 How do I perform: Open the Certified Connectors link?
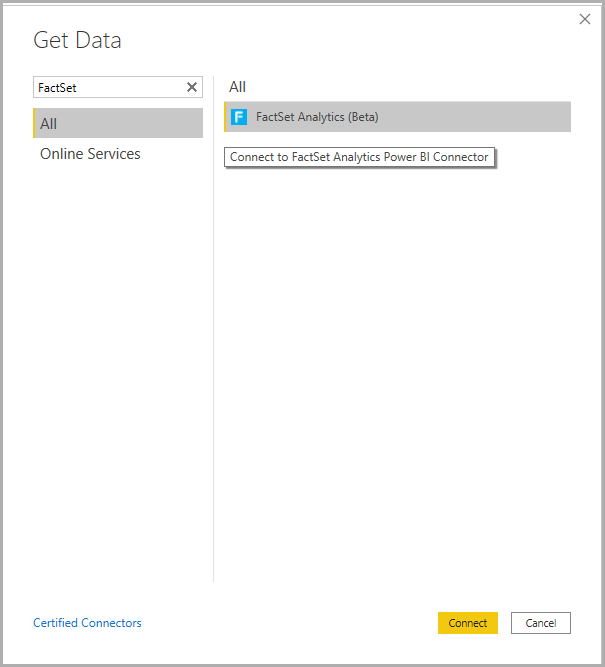click(x=87, y=623)
